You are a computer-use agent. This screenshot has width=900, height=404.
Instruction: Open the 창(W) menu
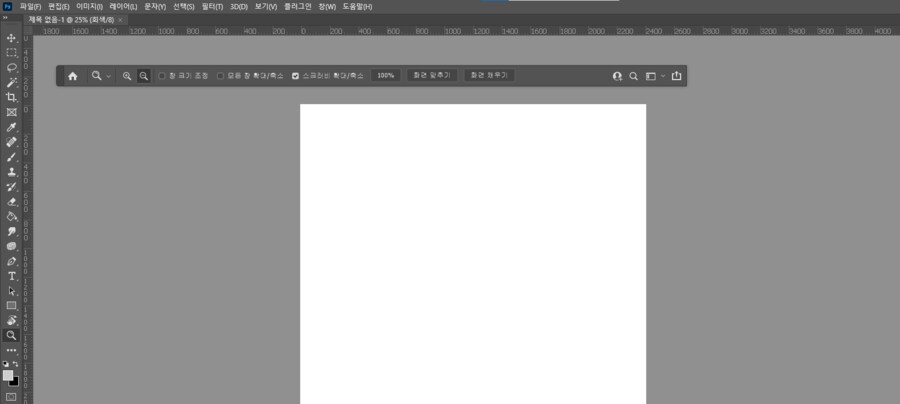point(327,7)
